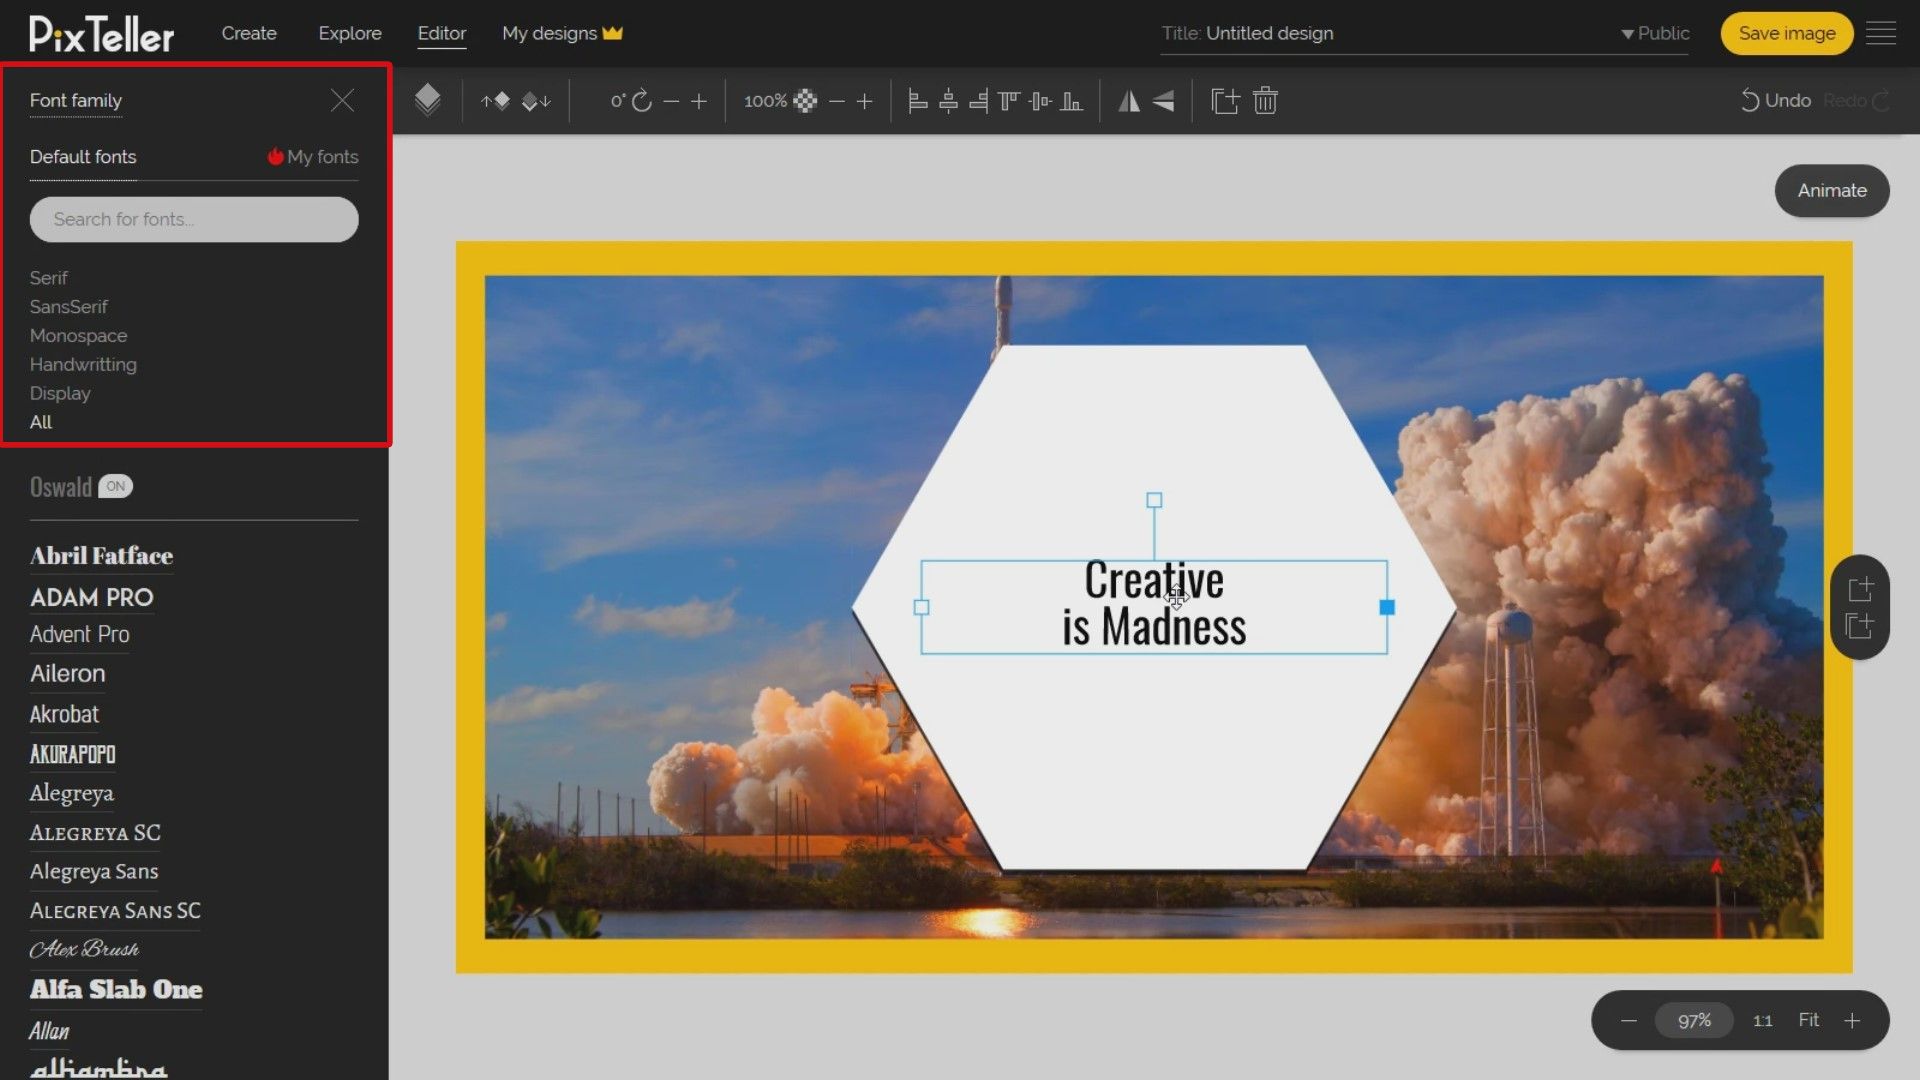
Task: Select the rotate element icon
Action: (x=644, y=100)
